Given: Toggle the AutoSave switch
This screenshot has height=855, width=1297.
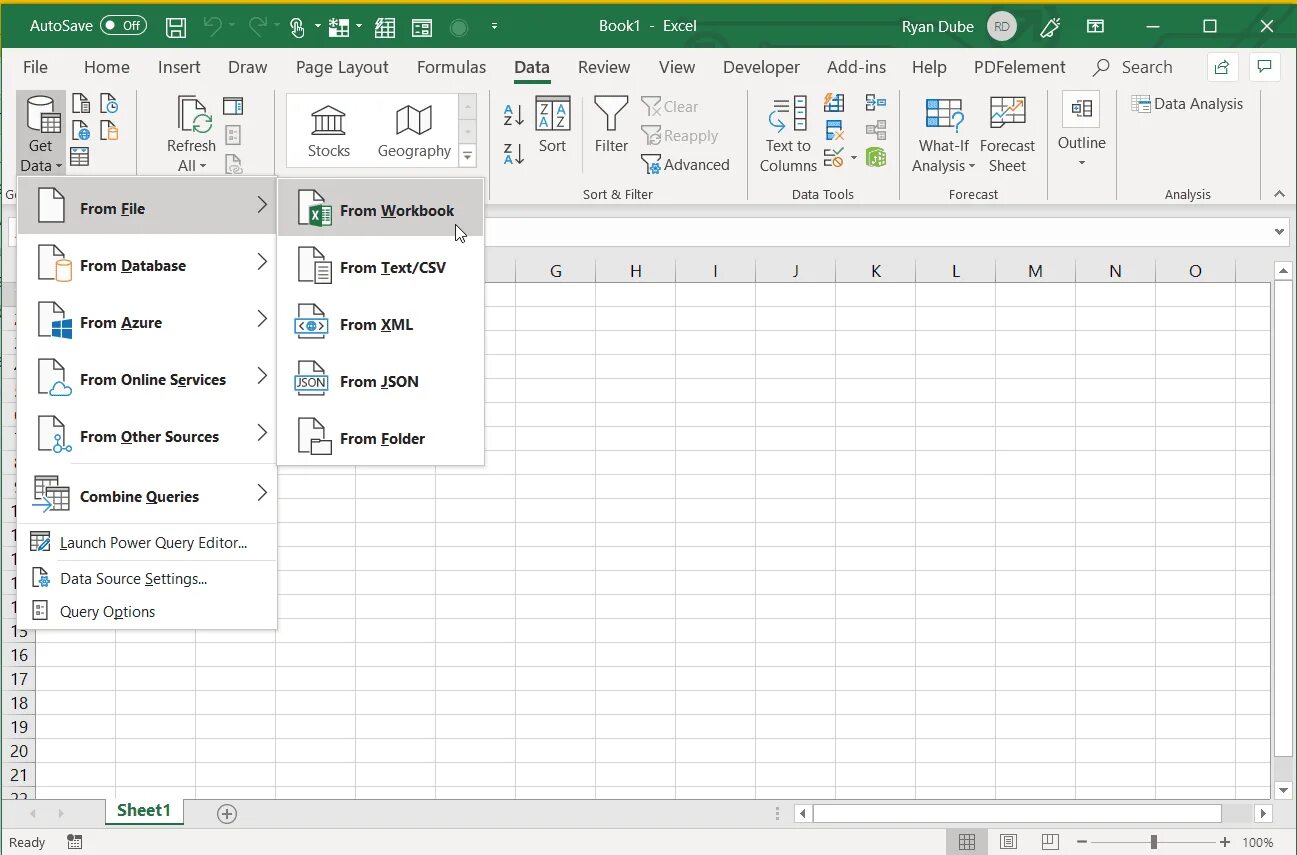Looking at the screenshot, I should pyautogui.click(x=123, y=26).
